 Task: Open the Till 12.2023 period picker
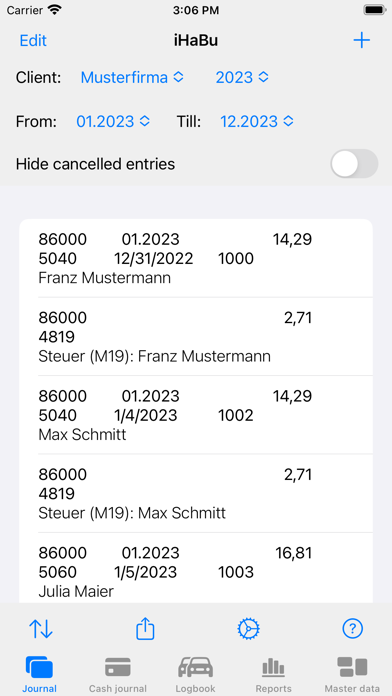(x=257, y=121)
